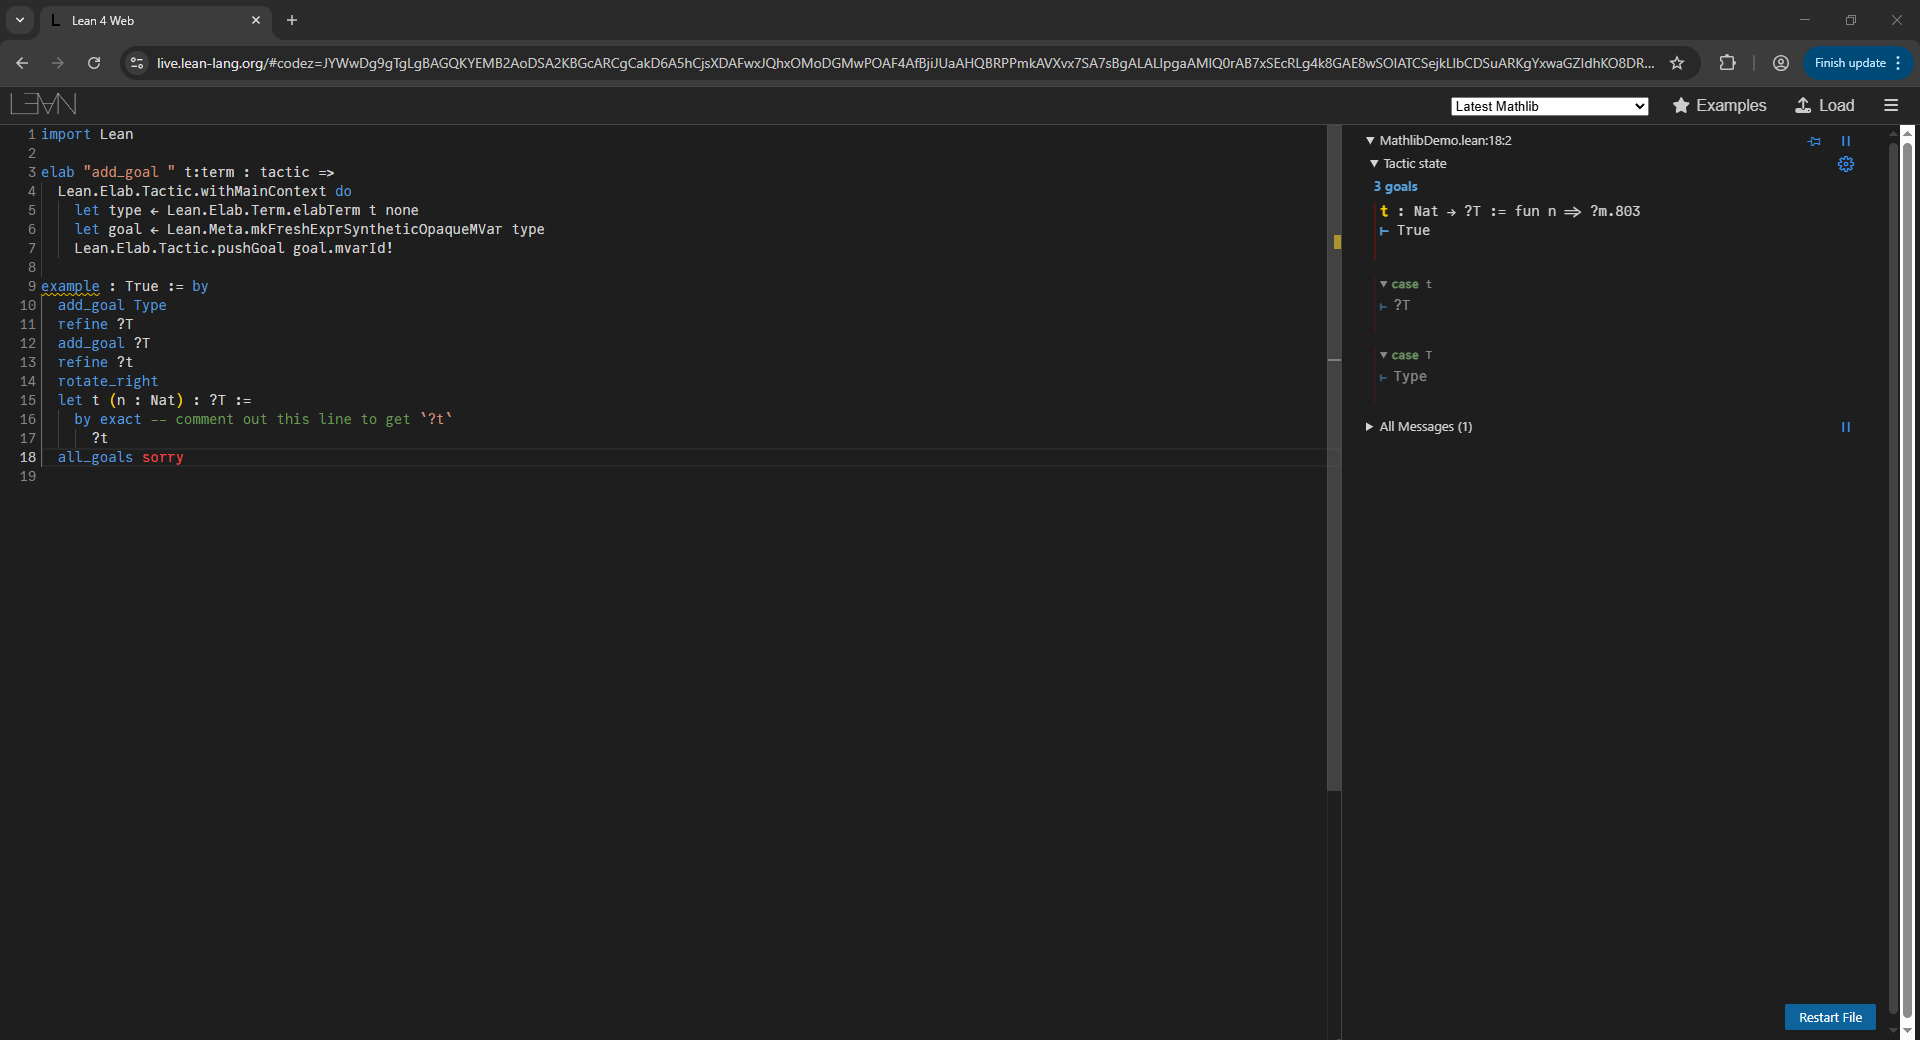The height and width of the screenshot is (1040, 1920).
Task: Open the browser extensions puzzle icon
Action: coord(1727,63)
